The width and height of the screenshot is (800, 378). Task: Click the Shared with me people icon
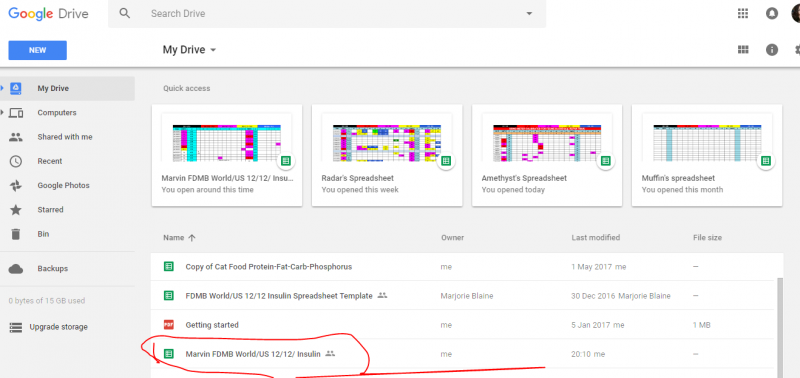click(16, 137)
